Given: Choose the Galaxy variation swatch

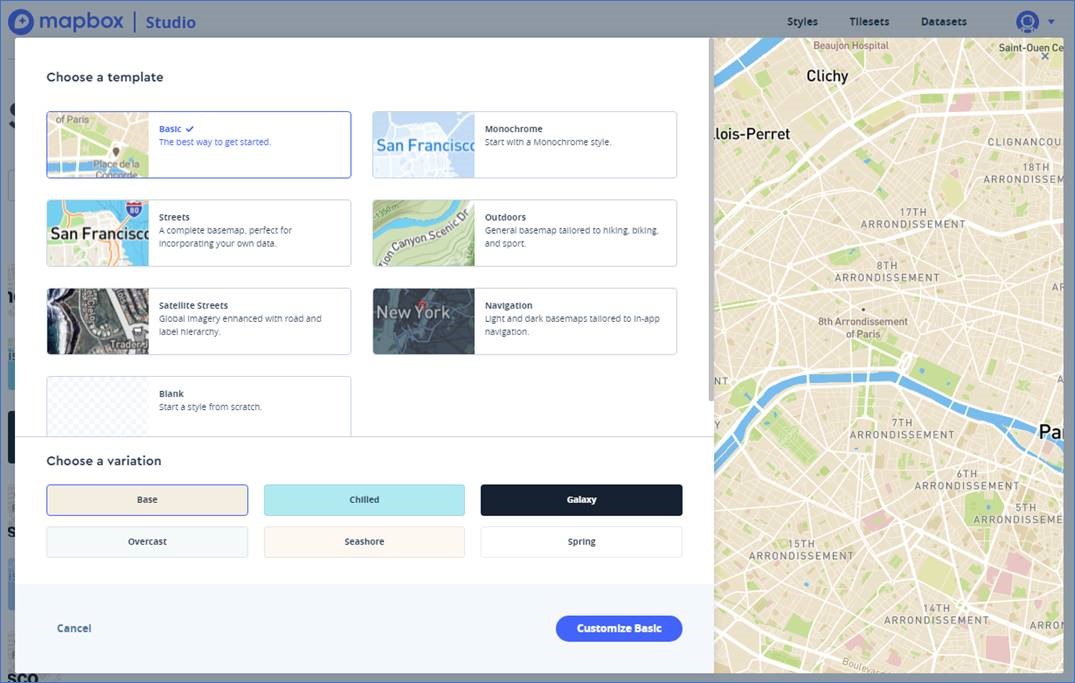Looking at the screenshot, I should coord(581,500).
